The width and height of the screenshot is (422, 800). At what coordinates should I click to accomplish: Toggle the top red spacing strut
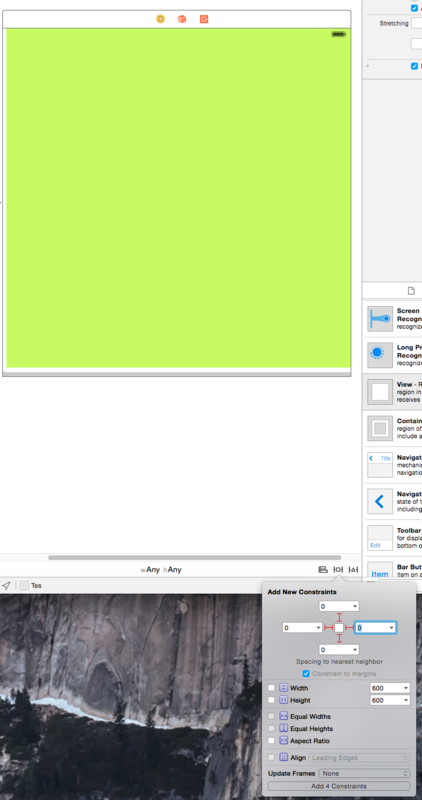point(339,617)
